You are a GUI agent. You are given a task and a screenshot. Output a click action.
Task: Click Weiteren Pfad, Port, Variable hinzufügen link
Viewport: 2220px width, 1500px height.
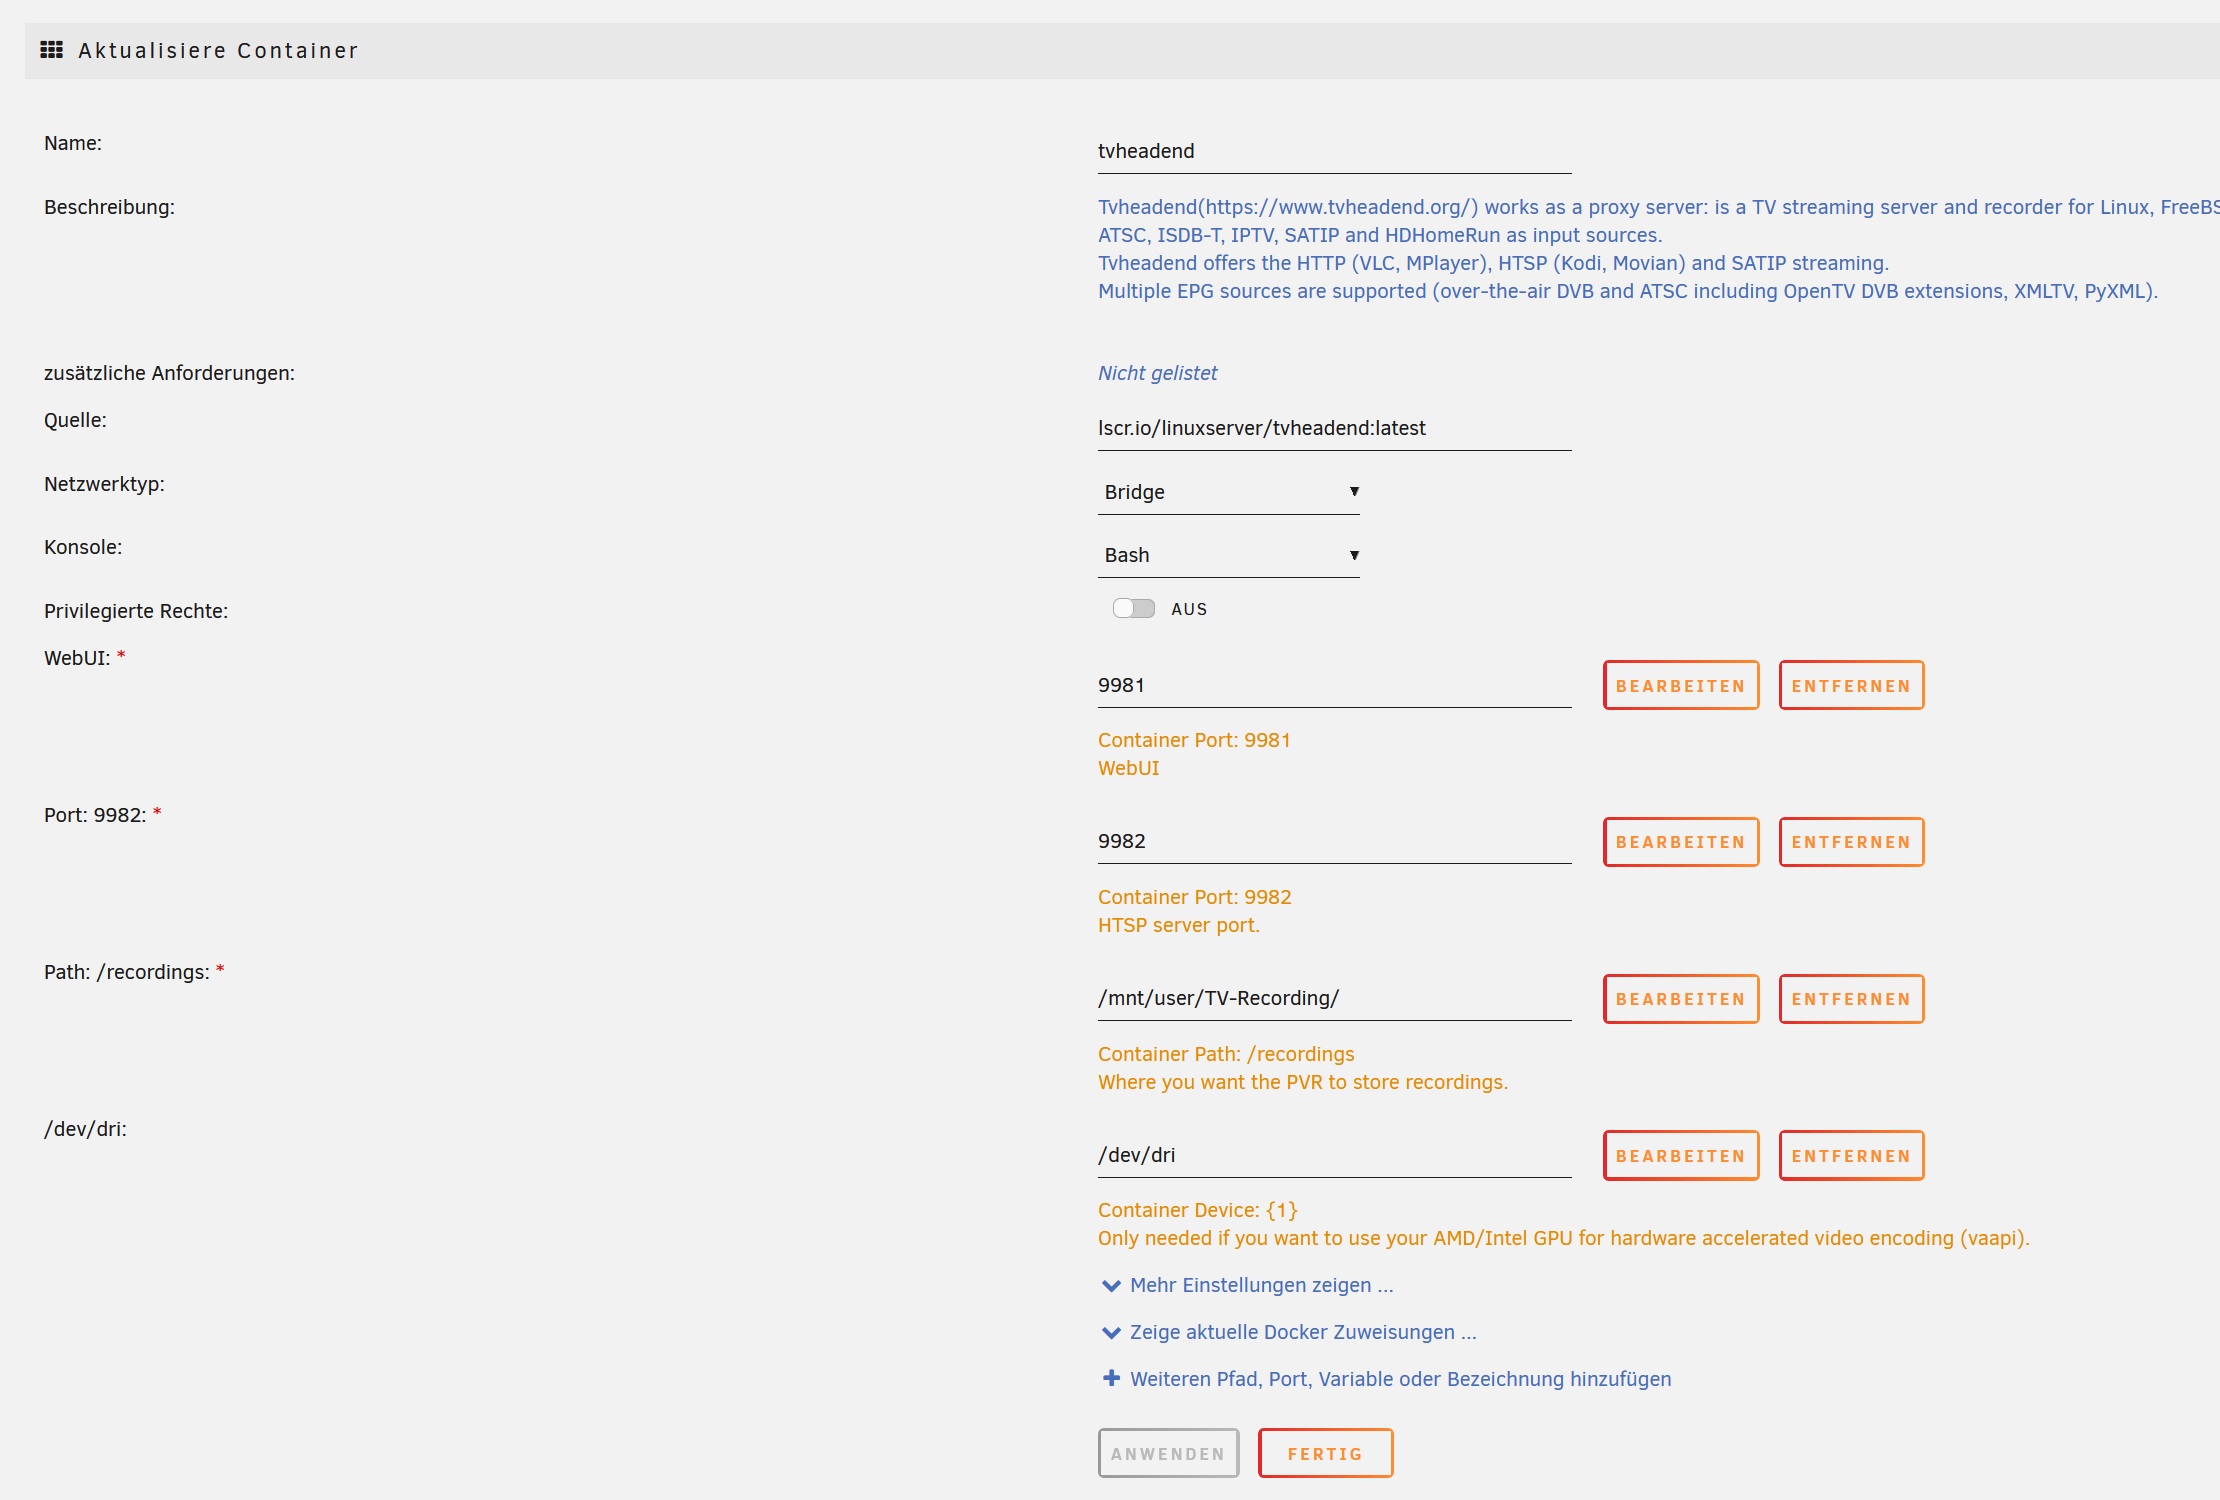(x=1400, y=1379)
